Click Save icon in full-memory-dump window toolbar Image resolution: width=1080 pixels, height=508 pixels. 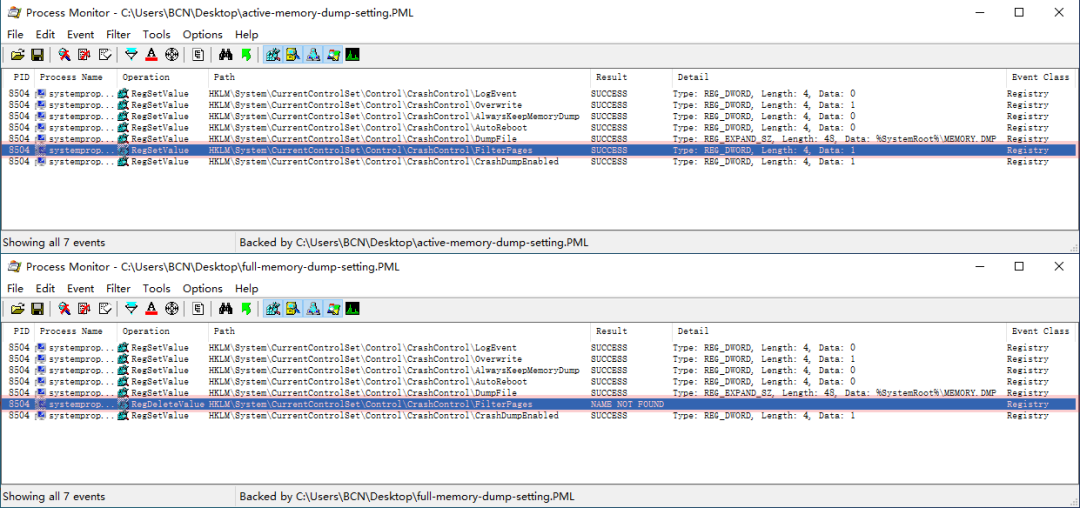(37, 309)
